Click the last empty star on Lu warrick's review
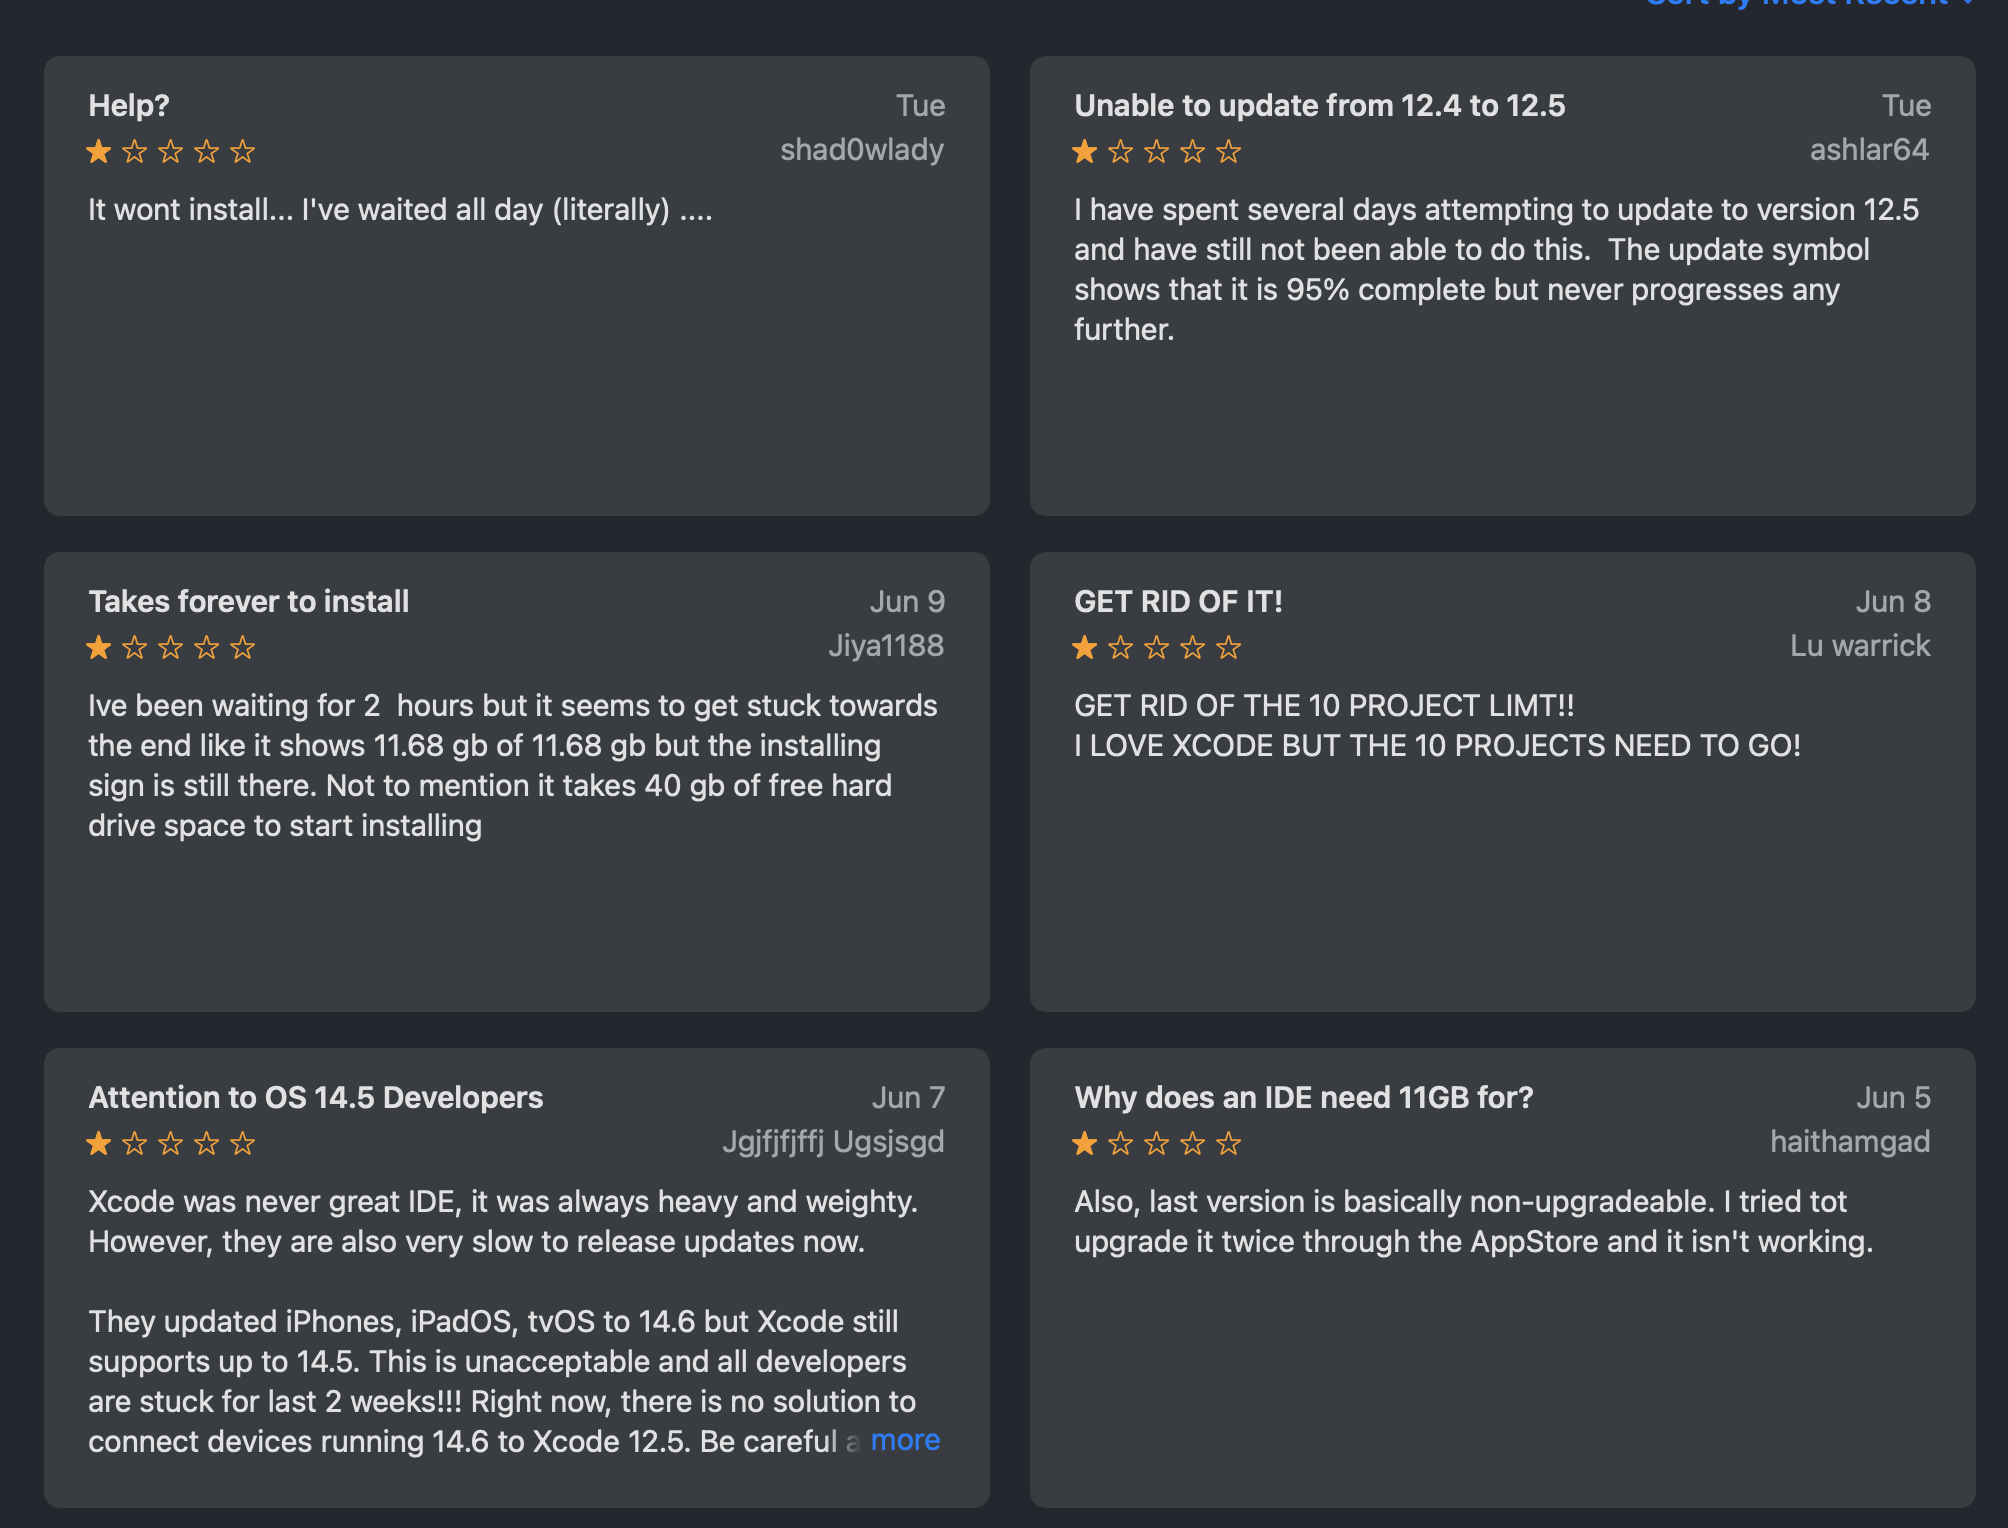Image resolution: width=2008 pixels, height=1528 pixels. pyautogui.click(x=1229, y=648)
